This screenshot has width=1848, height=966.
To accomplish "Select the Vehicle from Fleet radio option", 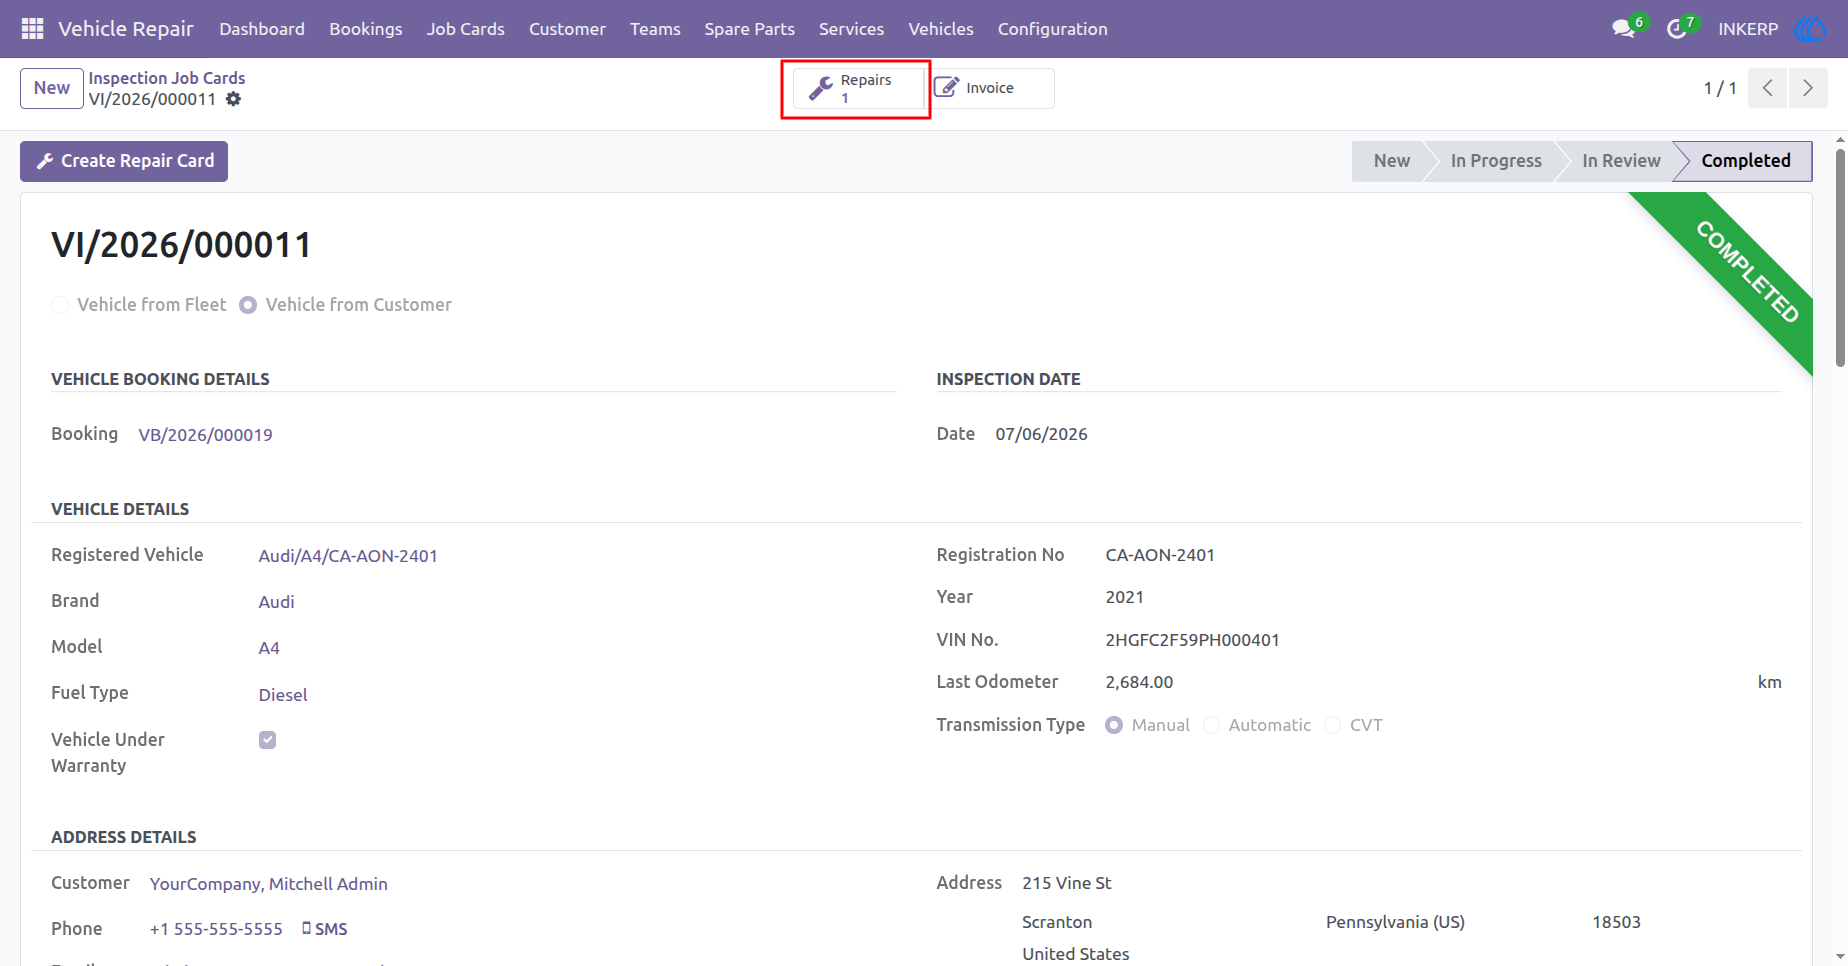I will [x=60, y=305].
